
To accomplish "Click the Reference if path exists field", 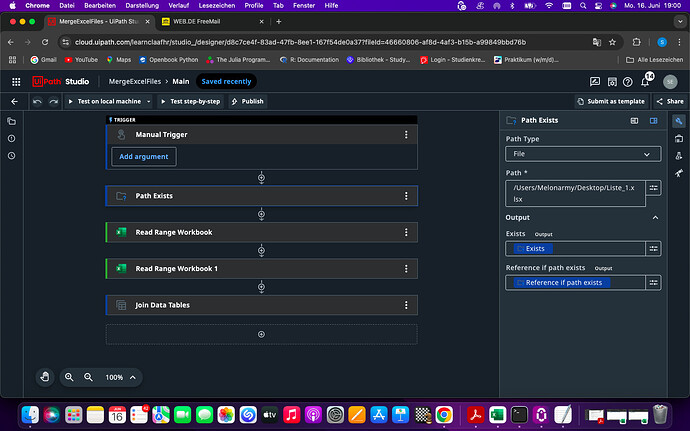I will point(575,283).
